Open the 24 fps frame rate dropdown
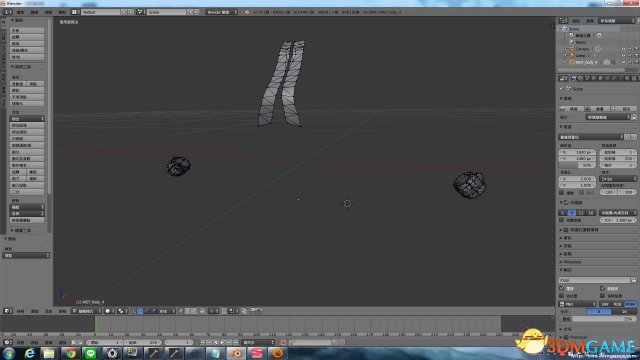Screen dimensions: 640x360 pyautogui.click(x=618, y=179)
